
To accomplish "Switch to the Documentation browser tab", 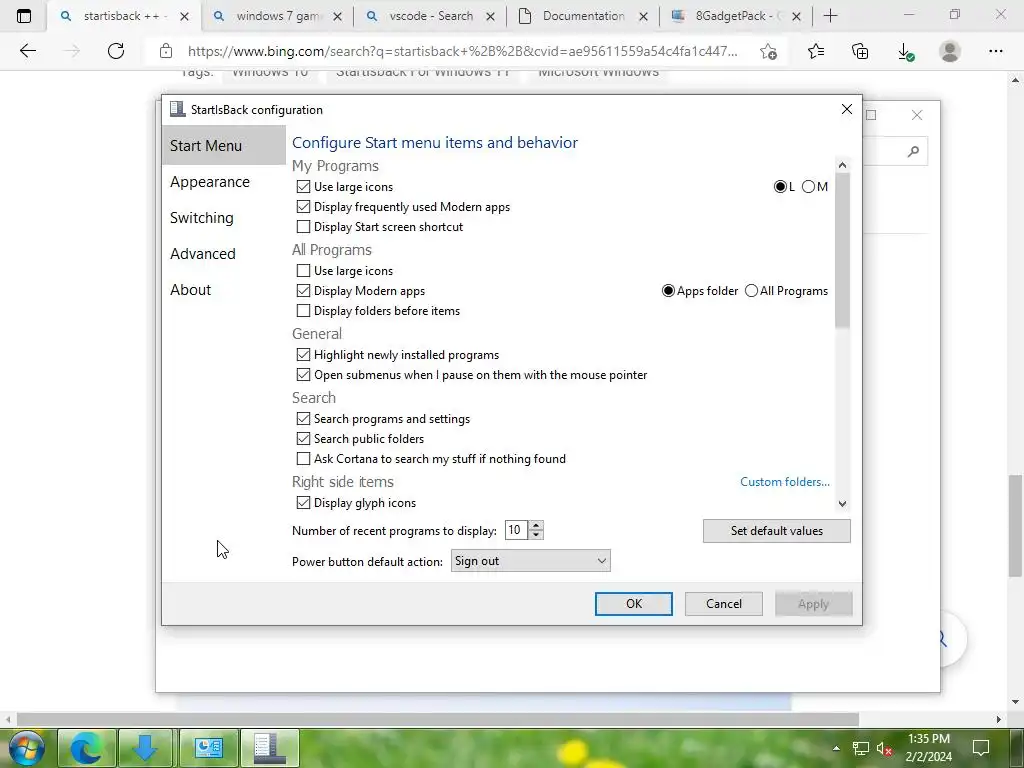I will pyautogui.click(x=583, y=16).
